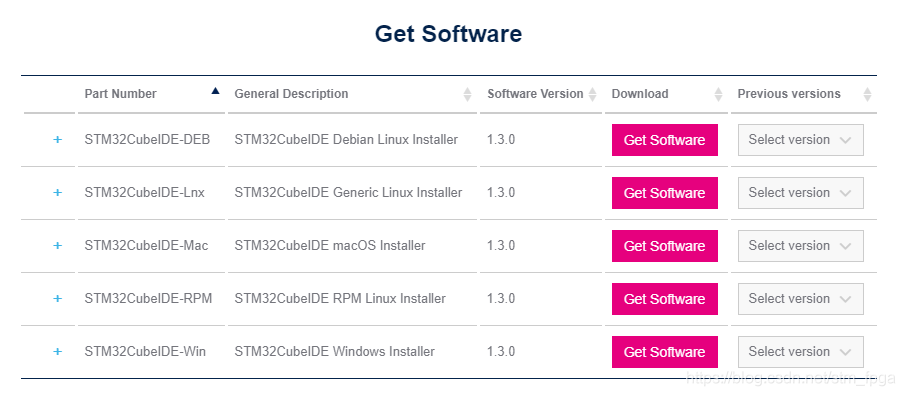Image resolution: width=905 pixels, height=396 pixels.
Task: Expand the STM32CubeIDE-DEB row plus icon
Action: [x=57, y=140]
